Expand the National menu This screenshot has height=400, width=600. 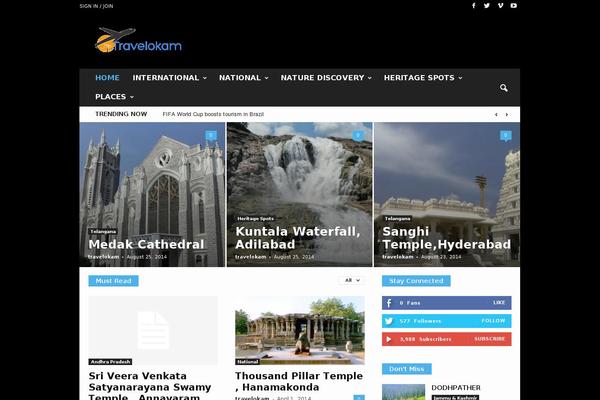[x=244, y=78]
